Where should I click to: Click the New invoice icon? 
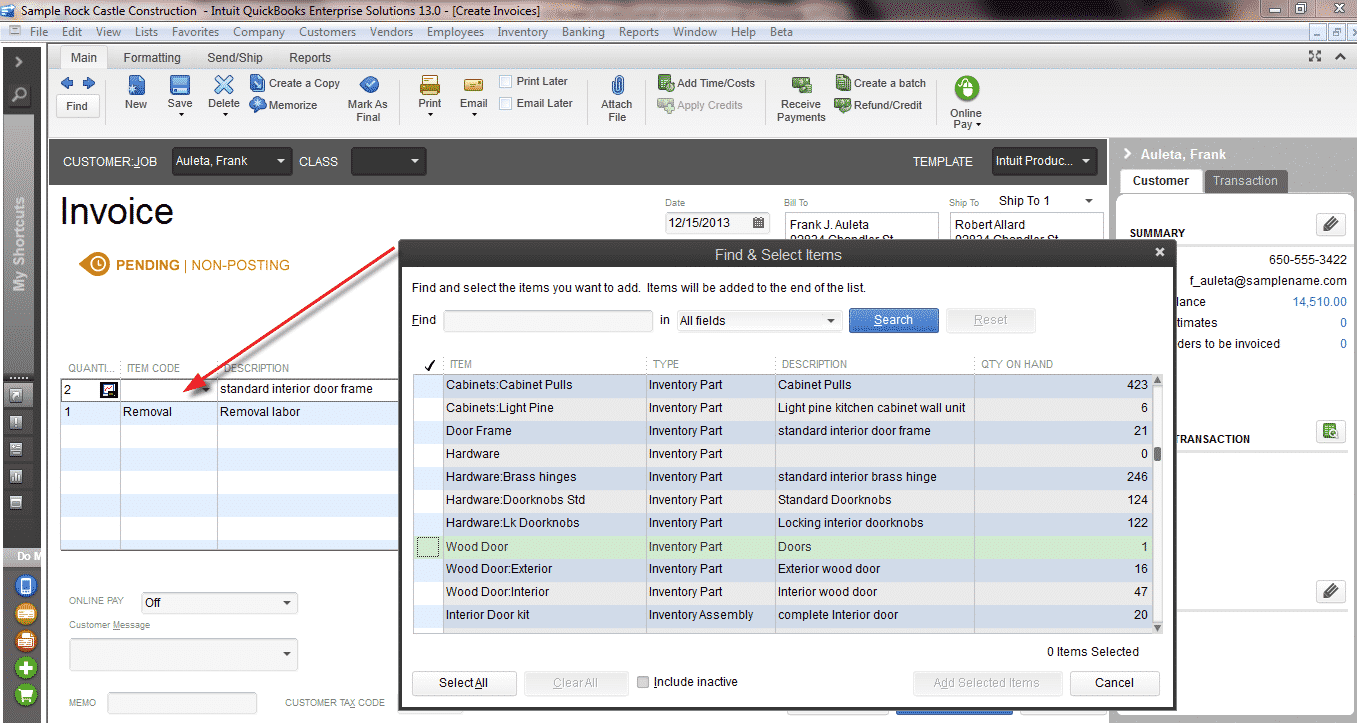pyautogui.click(x=136, y=85)
